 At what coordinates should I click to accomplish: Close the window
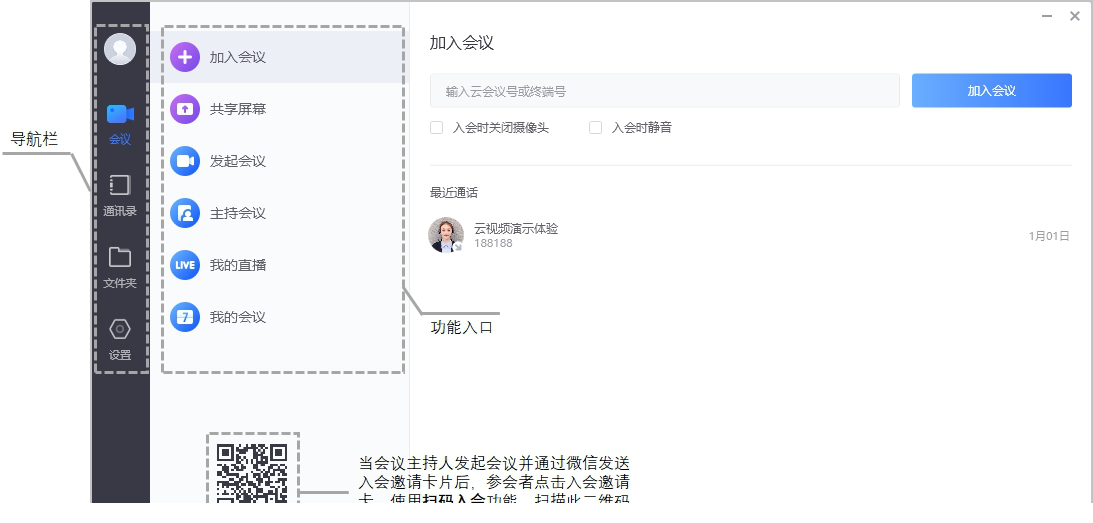[x=1074, y=16]
